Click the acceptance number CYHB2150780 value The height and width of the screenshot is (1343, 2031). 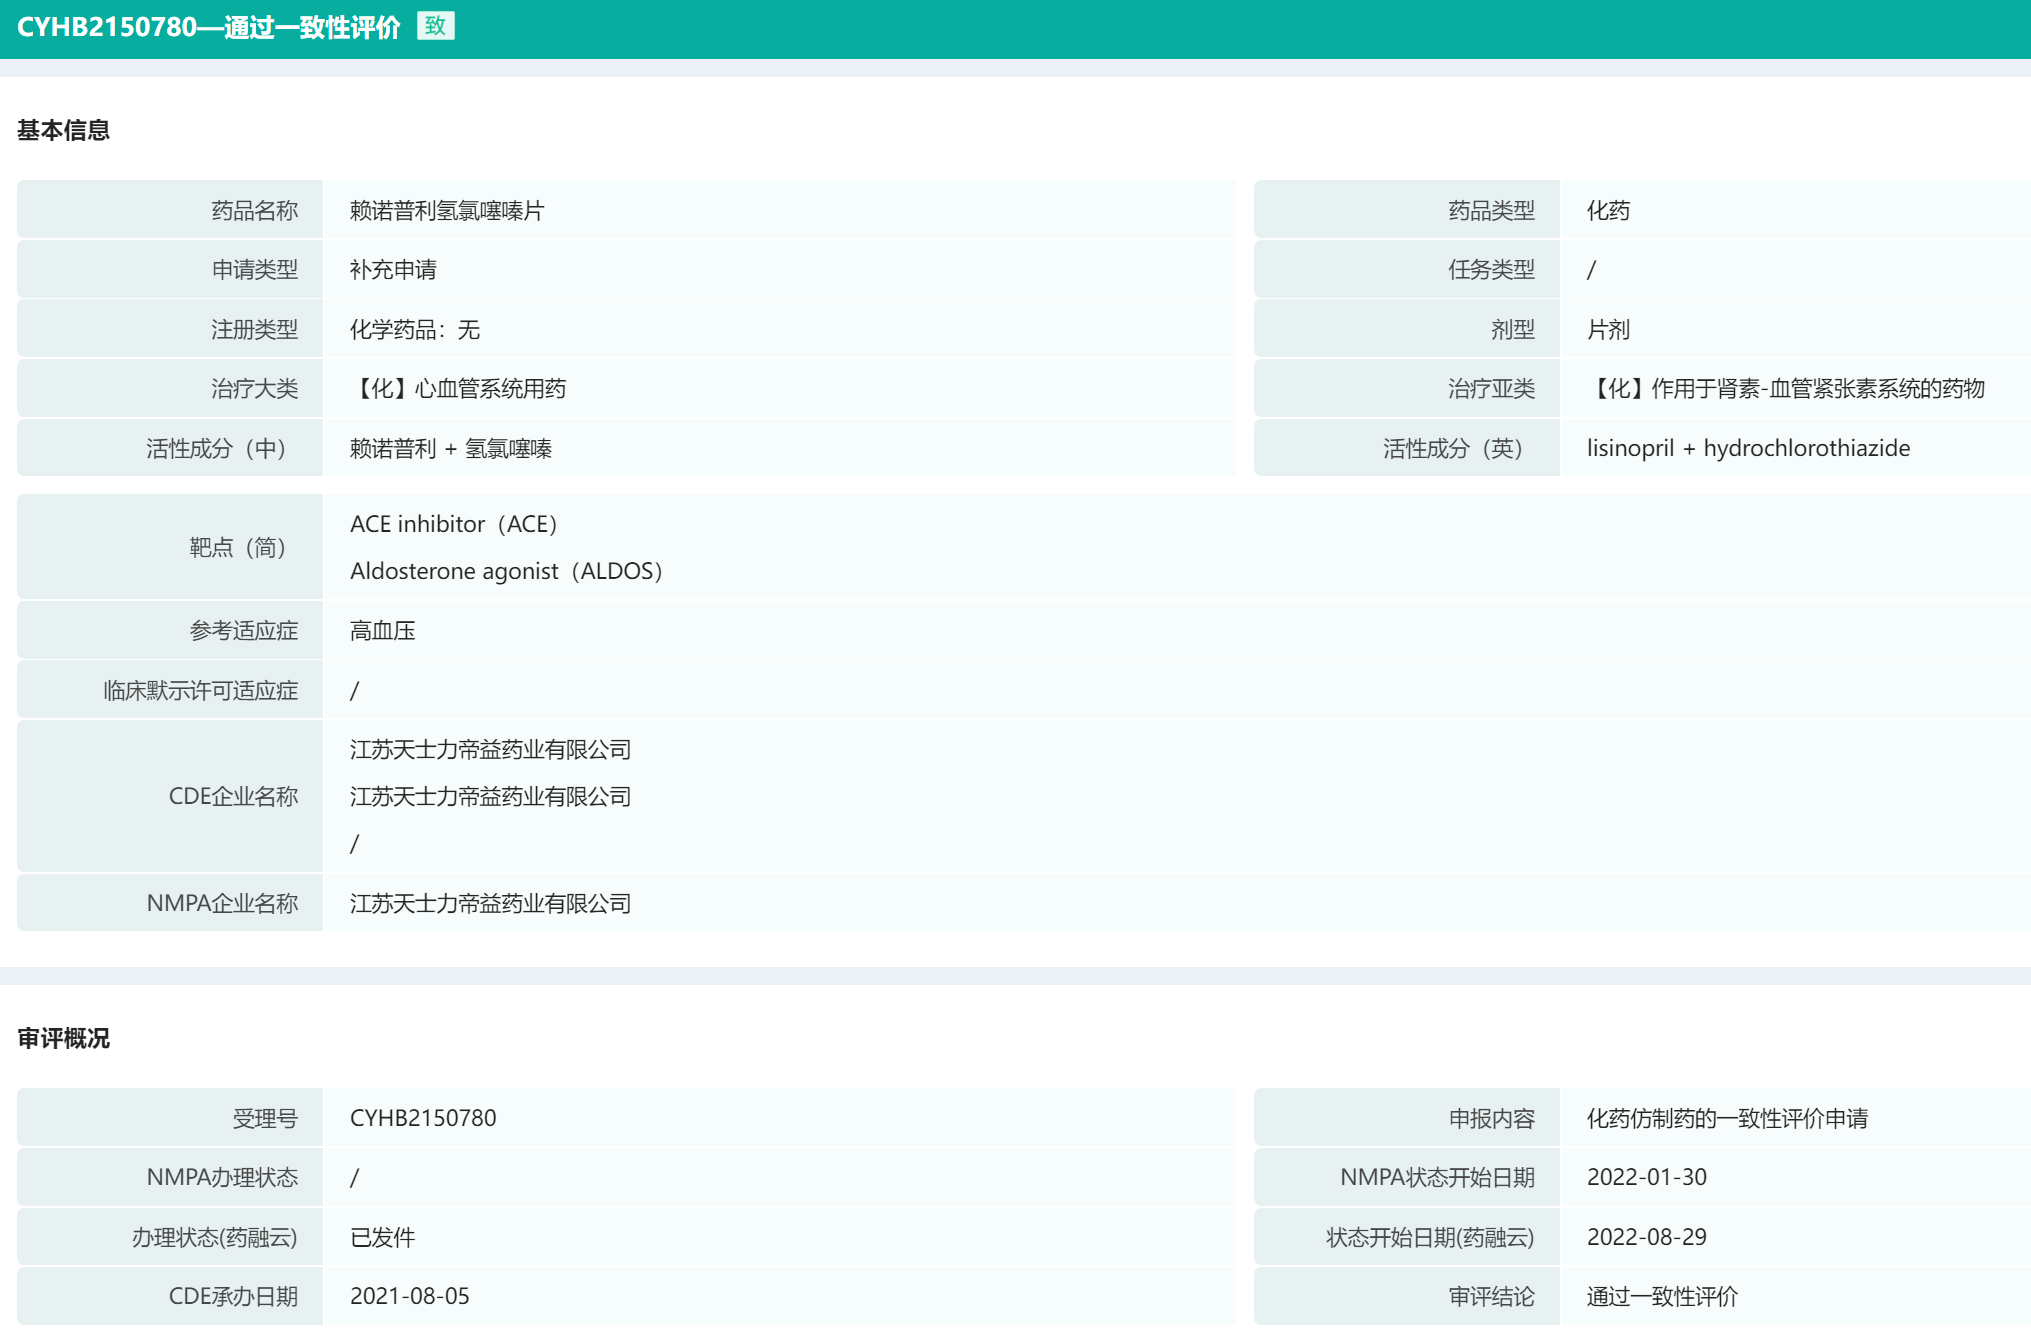point(423,1118)
